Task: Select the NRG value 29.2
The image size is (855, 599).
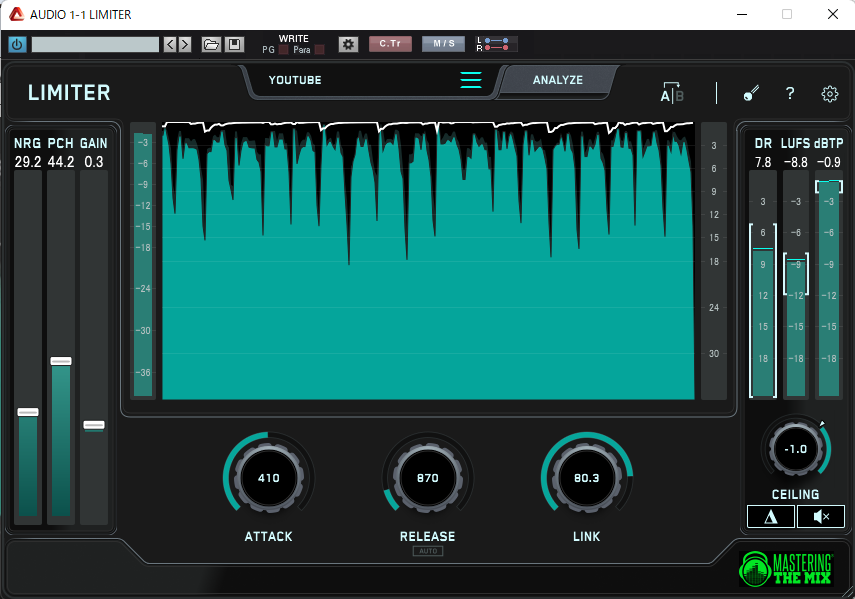Action: tap(28, 162)
